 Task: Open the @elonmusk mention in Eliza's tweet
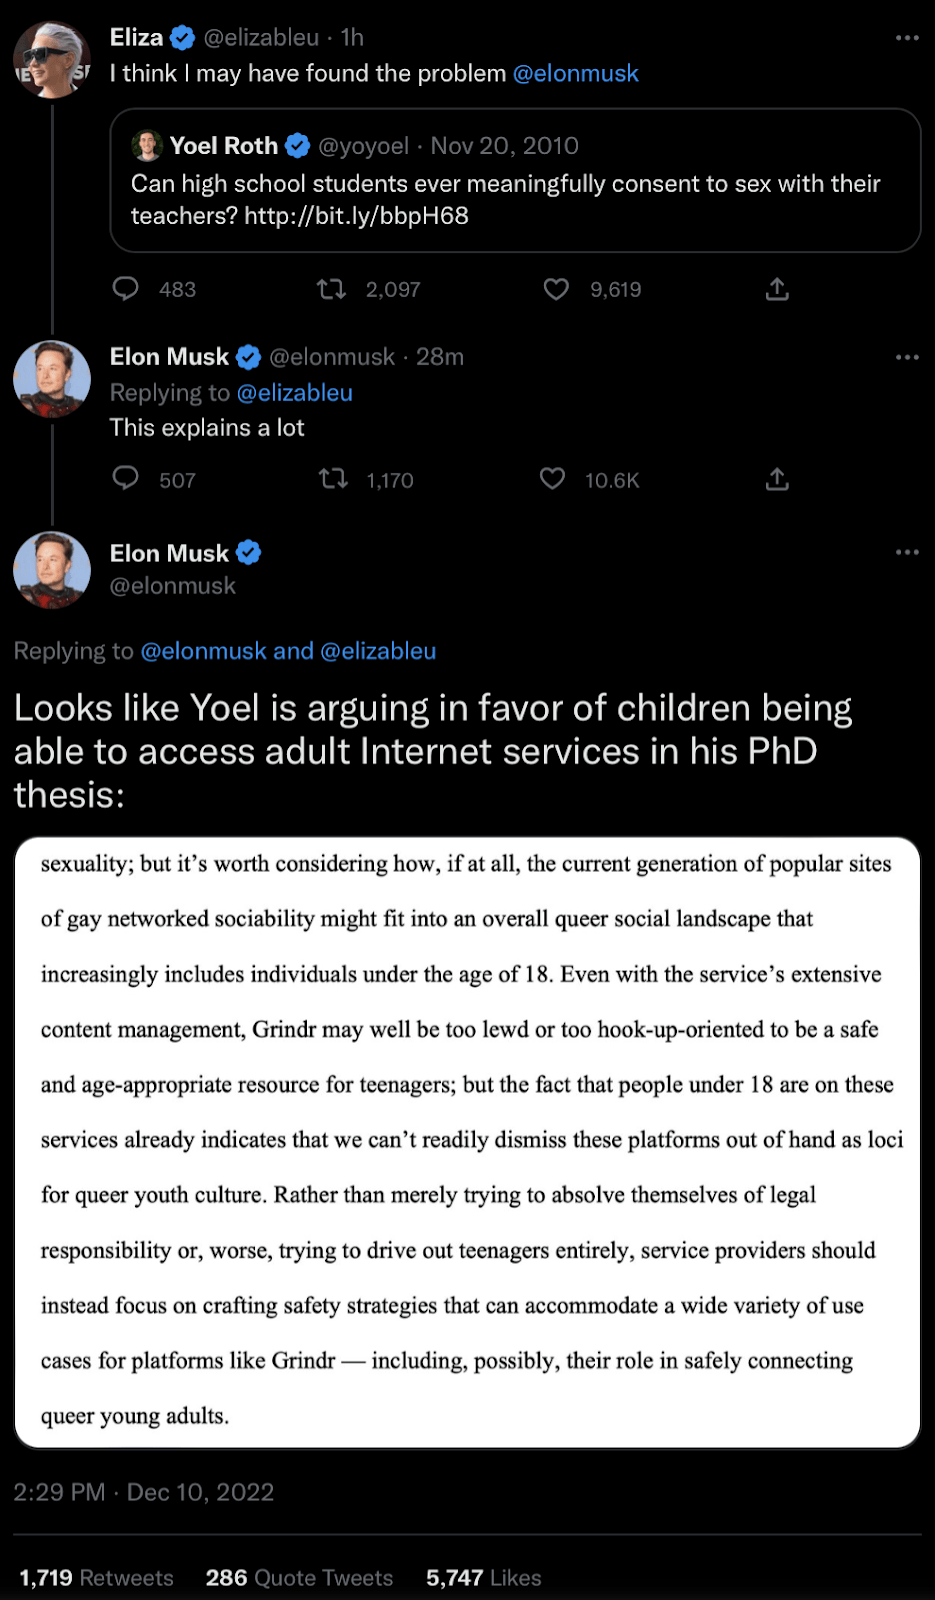[575, 73]
